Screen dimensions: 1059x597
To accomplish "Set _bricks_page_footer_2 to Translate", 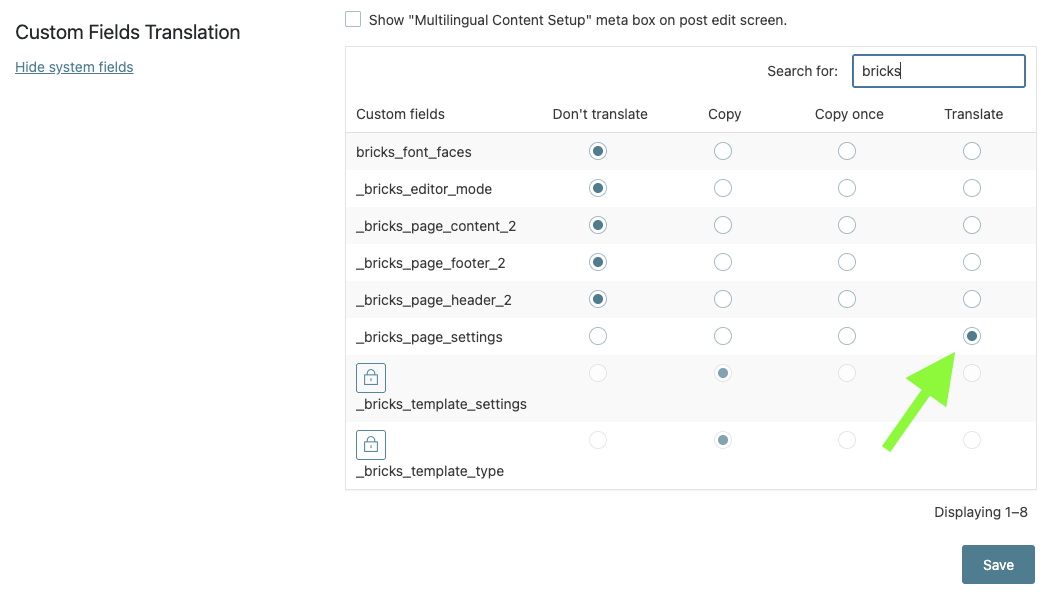I will 972,262.
